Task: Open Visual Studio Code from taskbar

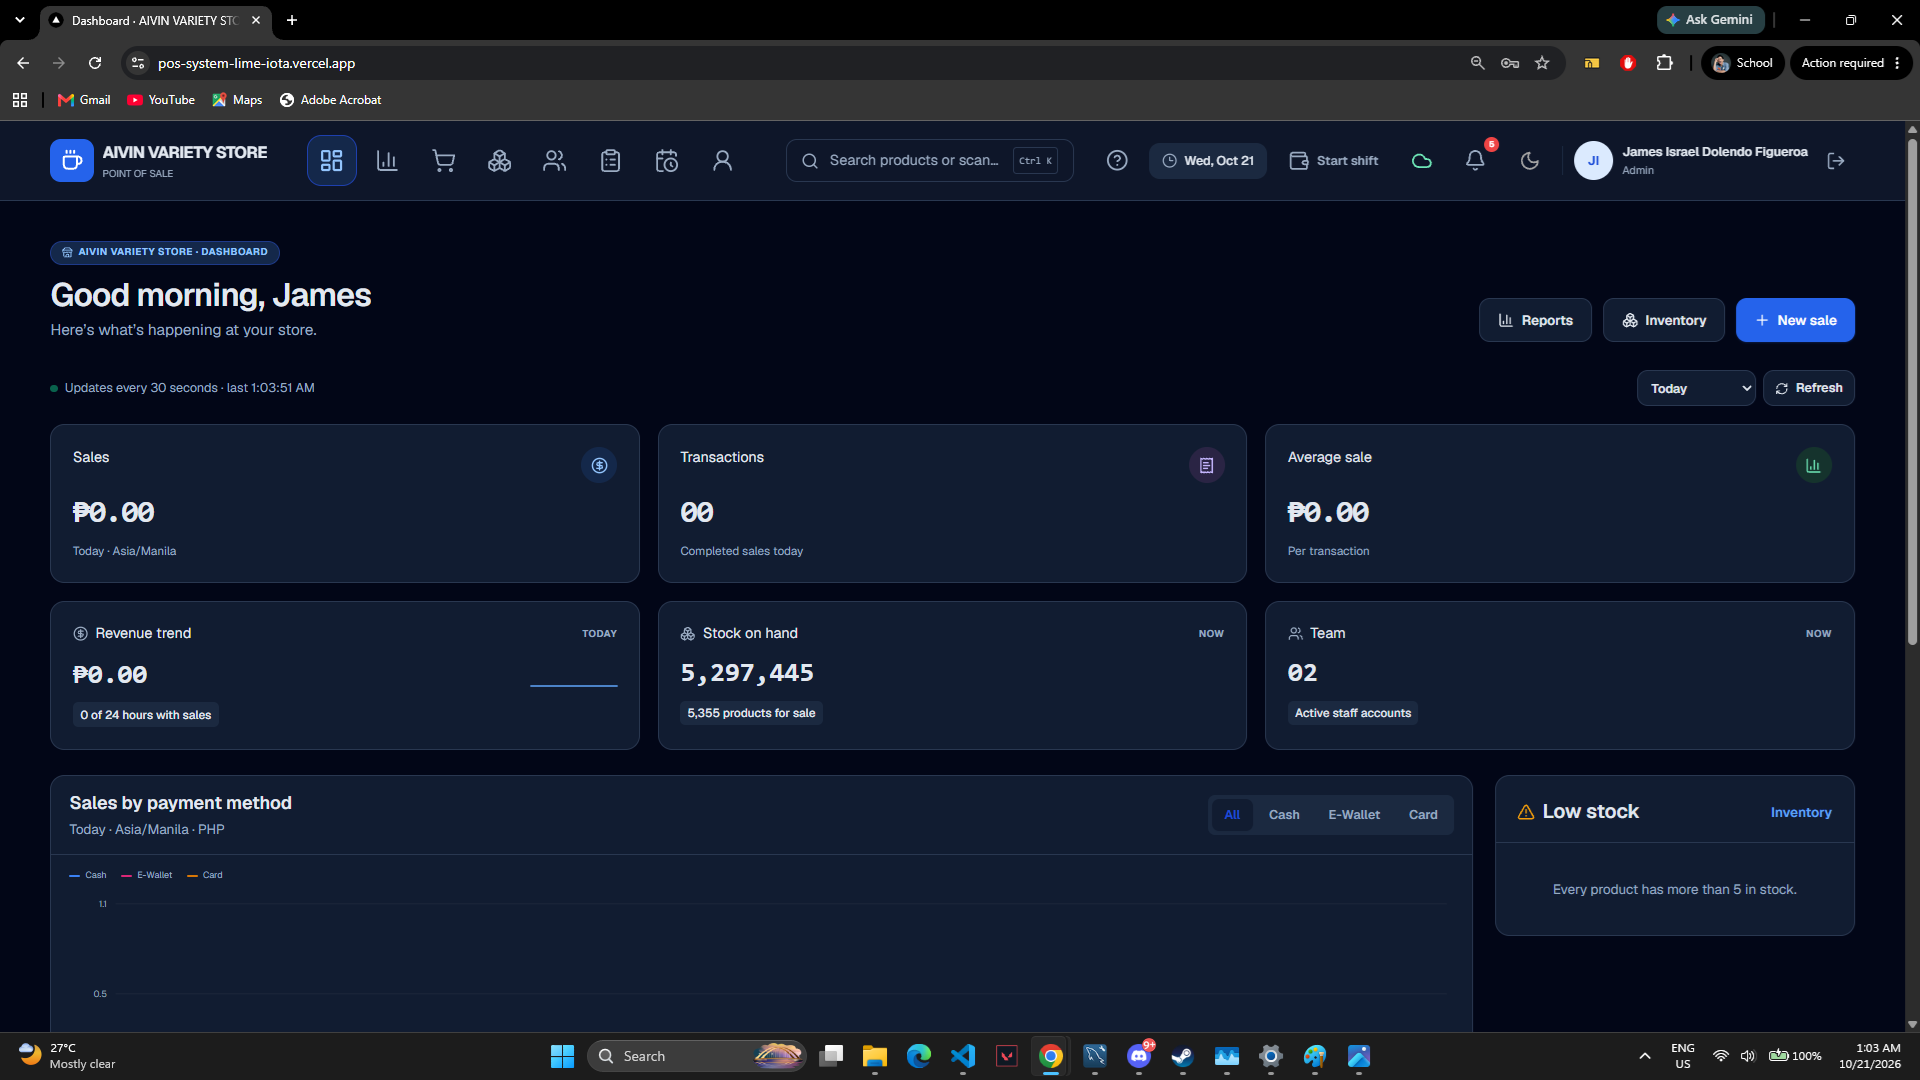Action: (x=963, y=1056)
